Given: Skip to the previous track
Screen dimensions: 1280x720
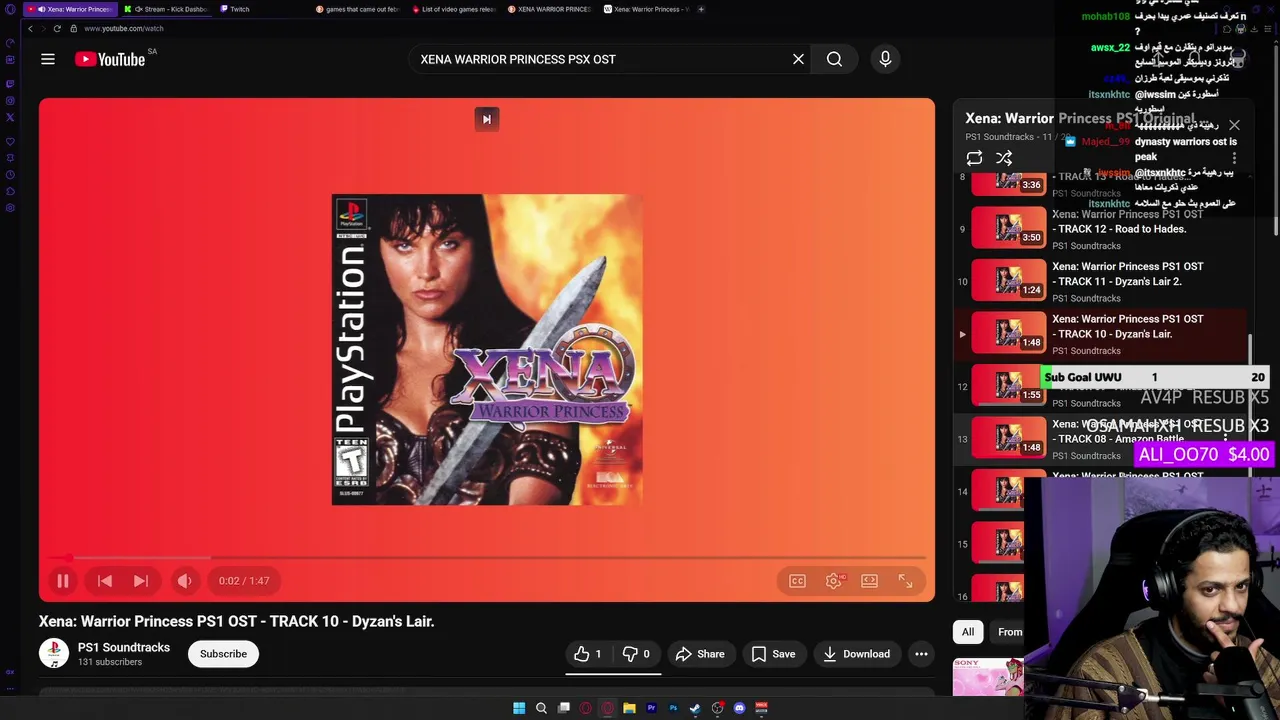Looking at the screenshot, I should (x=105, y=581).
